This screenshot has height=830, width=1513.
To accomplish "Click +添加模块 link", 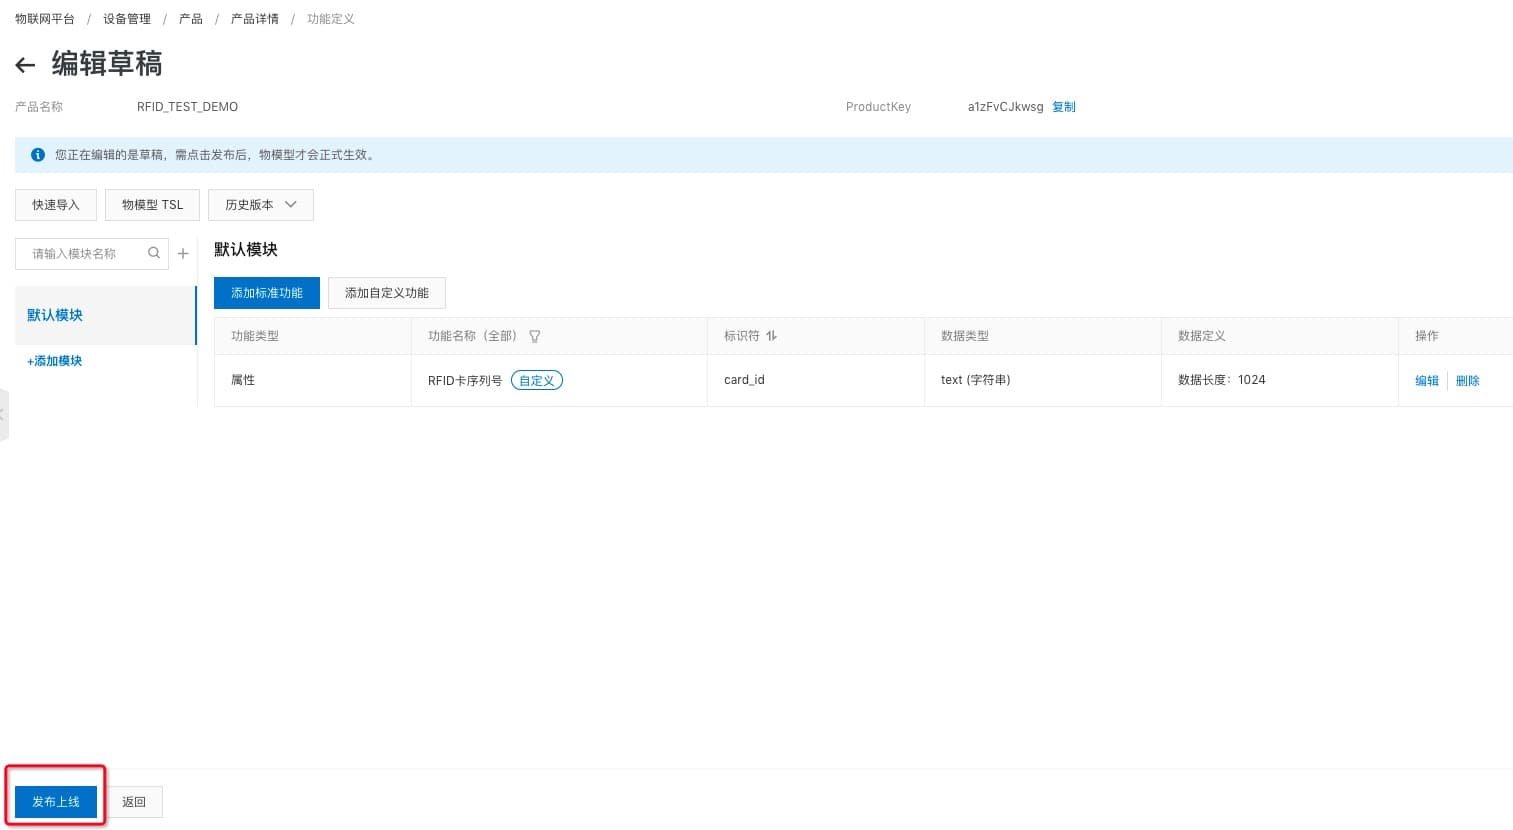I will 55,361.
